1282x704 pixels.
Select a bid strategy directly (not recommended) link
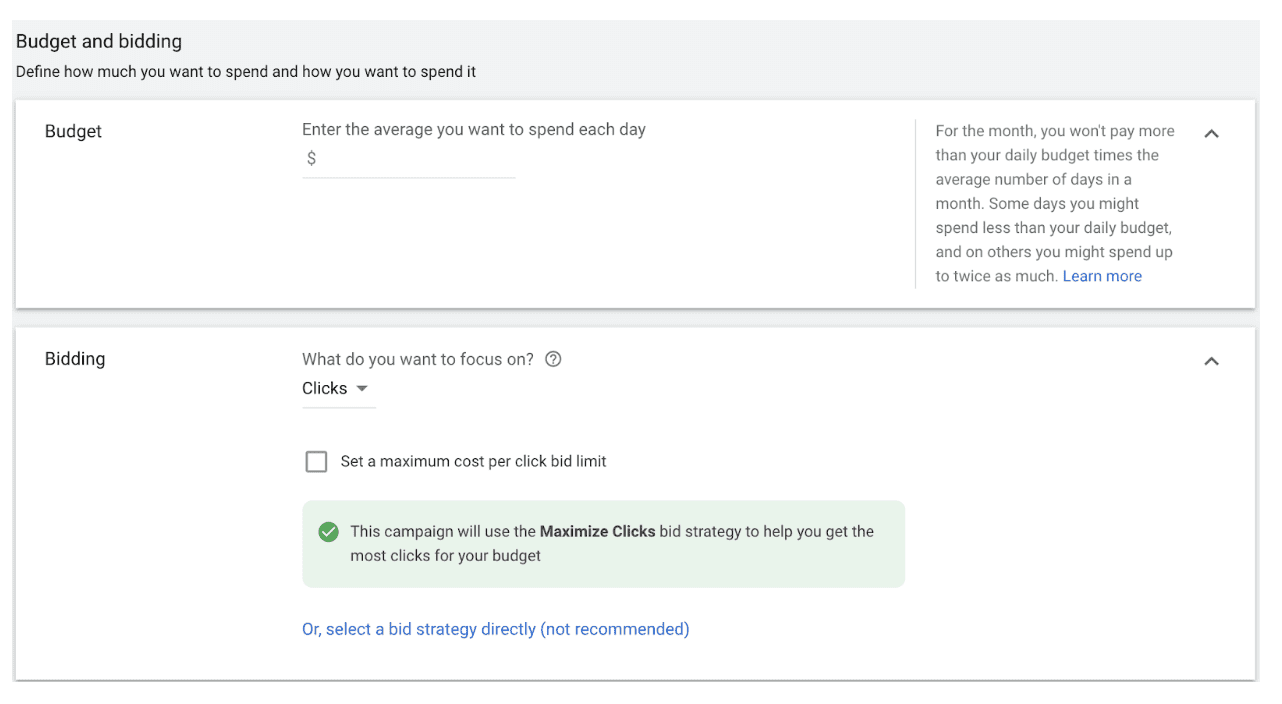(x=496, y=629)
